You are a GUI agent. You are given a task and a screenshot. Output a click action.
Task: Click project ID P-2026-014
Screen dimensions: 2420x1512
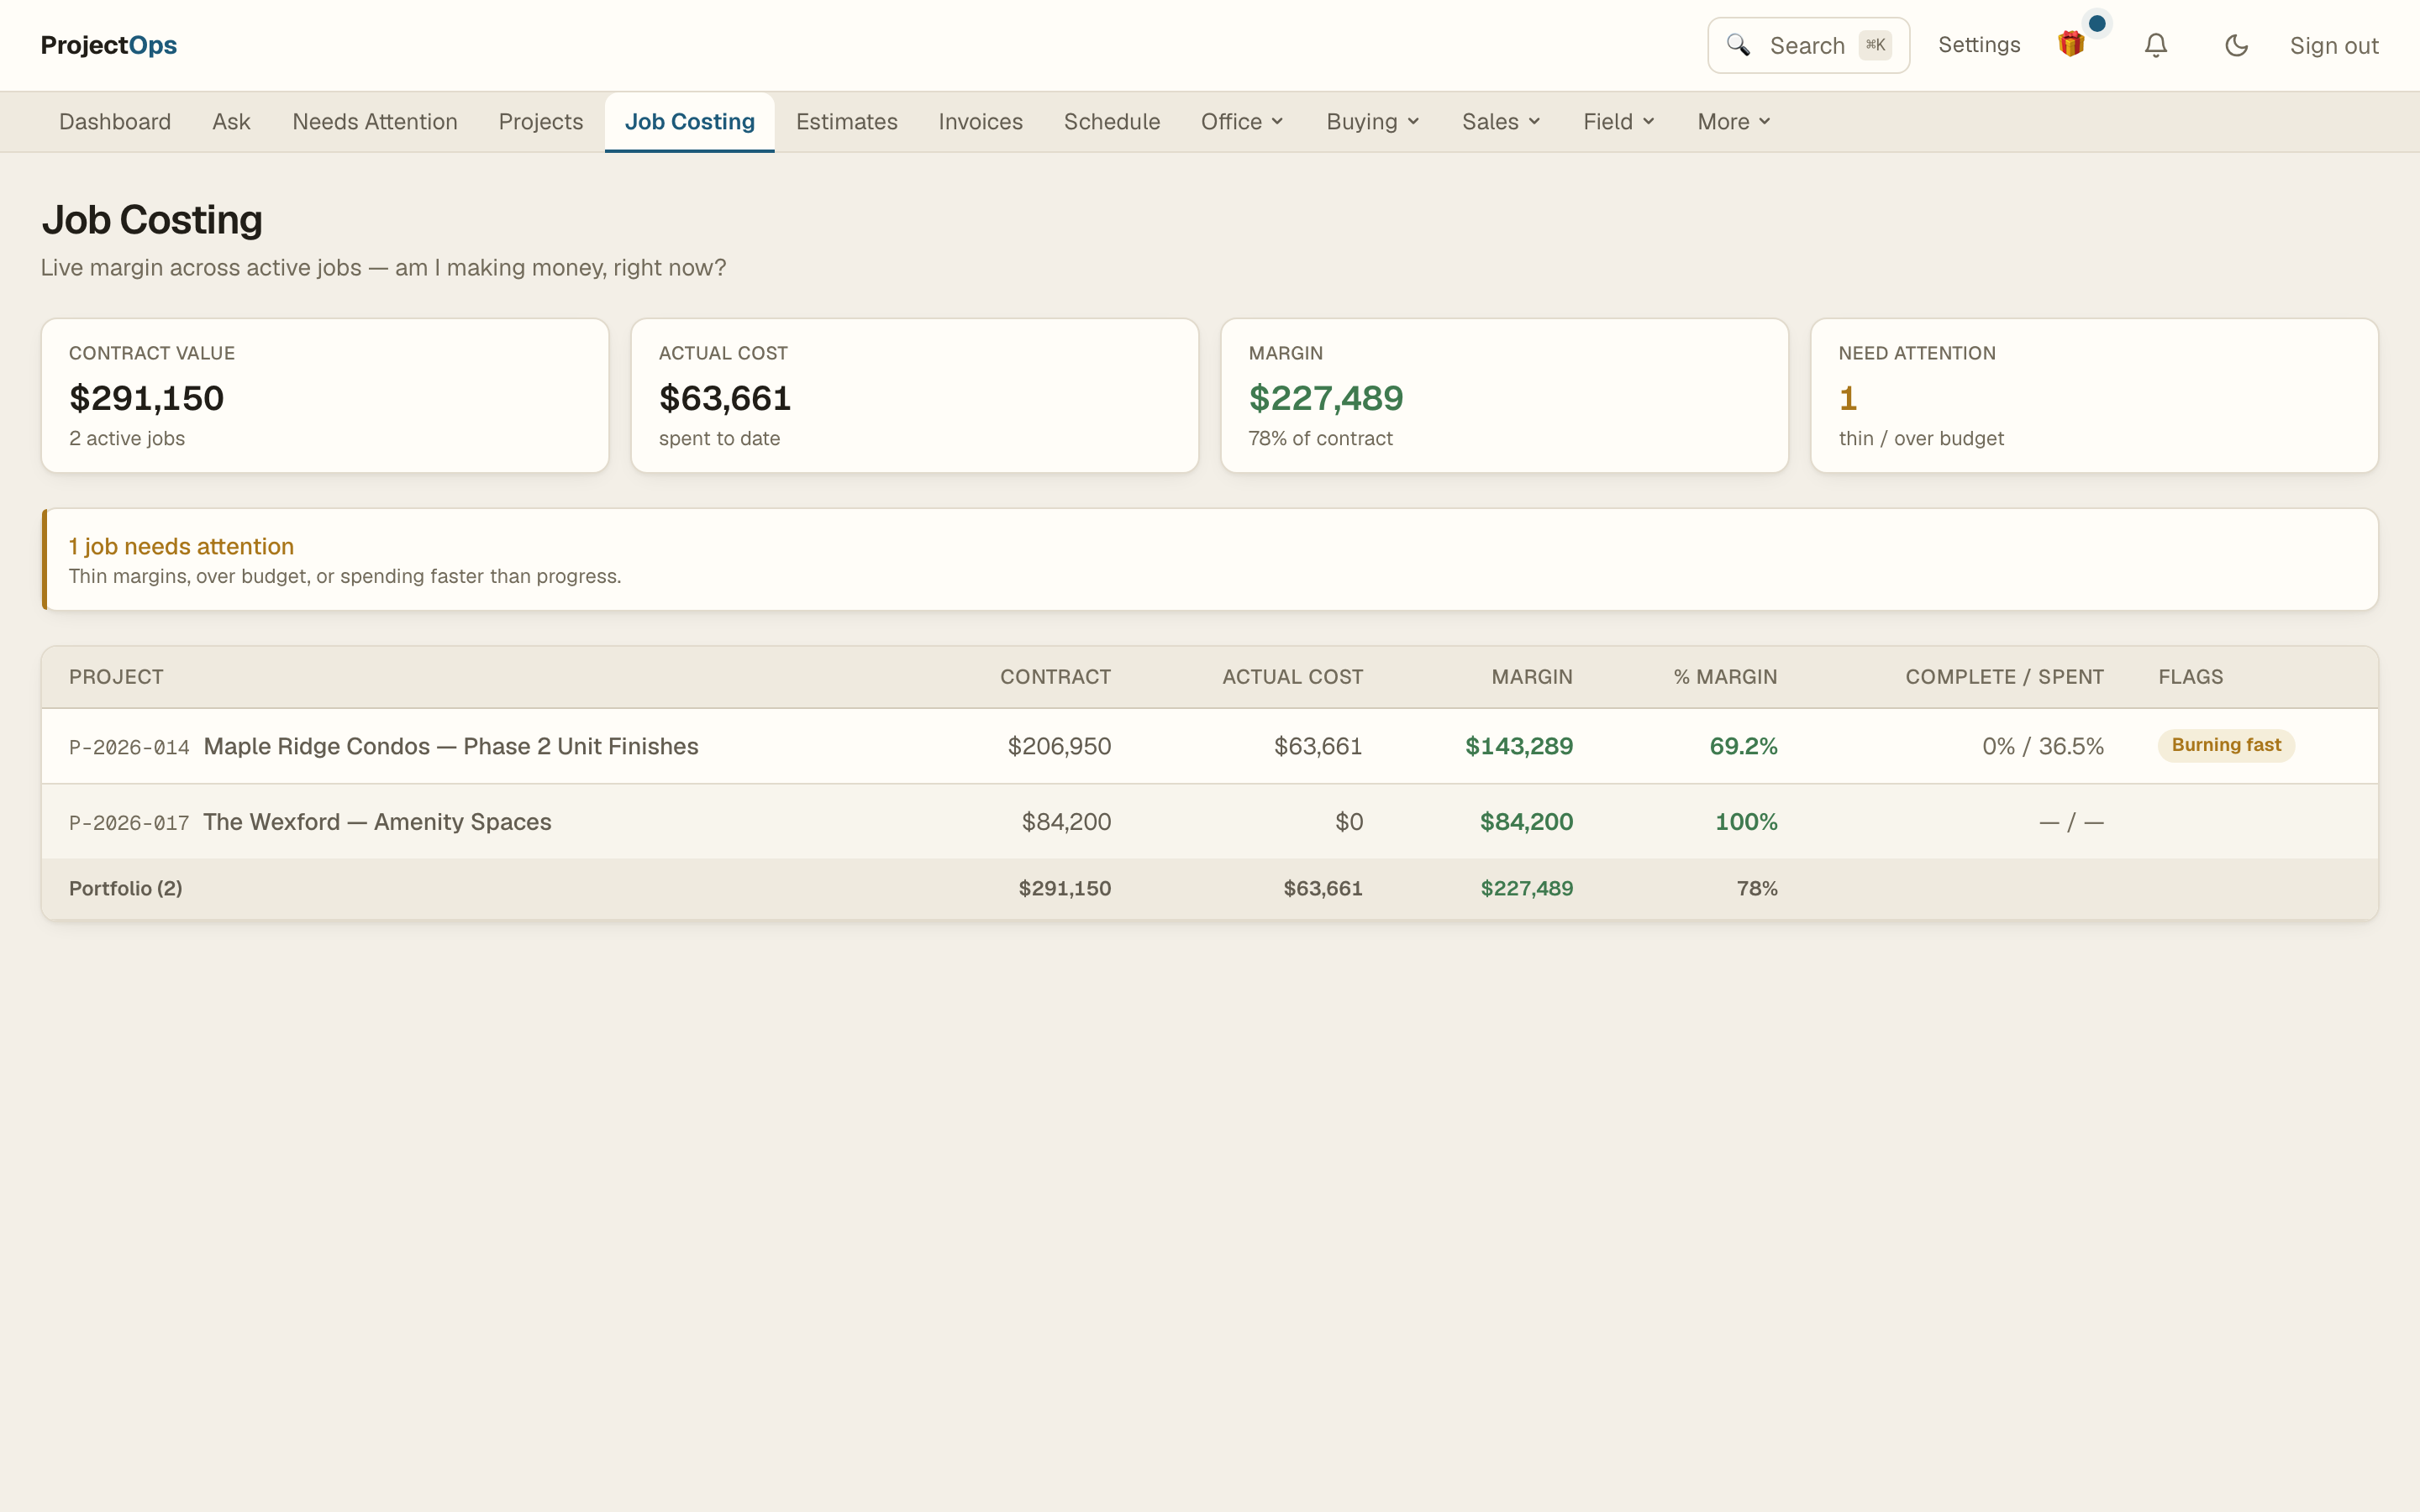coord(129,748)
